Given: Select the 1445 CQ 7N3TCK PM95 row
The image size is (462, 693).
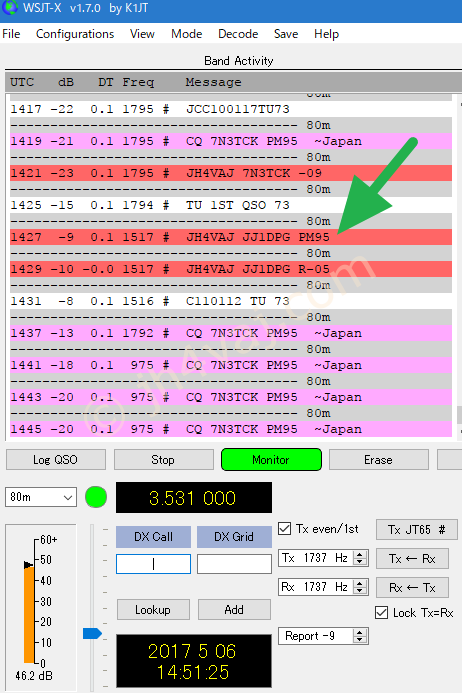Looking at the screenshot, I should coord(231,429).
